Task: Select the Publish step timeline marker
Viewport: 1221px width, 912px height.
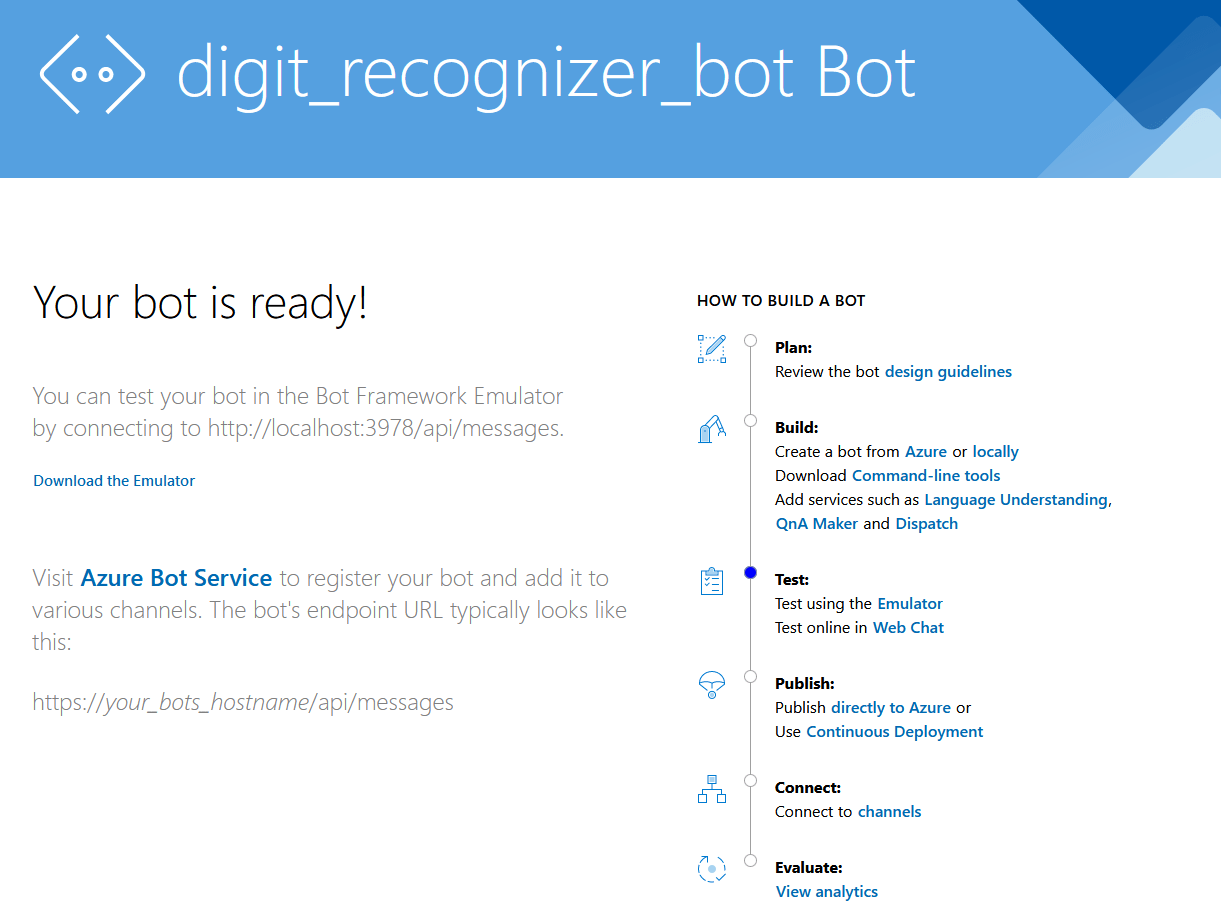Action: pyautogui.click(x=750, y=677)
